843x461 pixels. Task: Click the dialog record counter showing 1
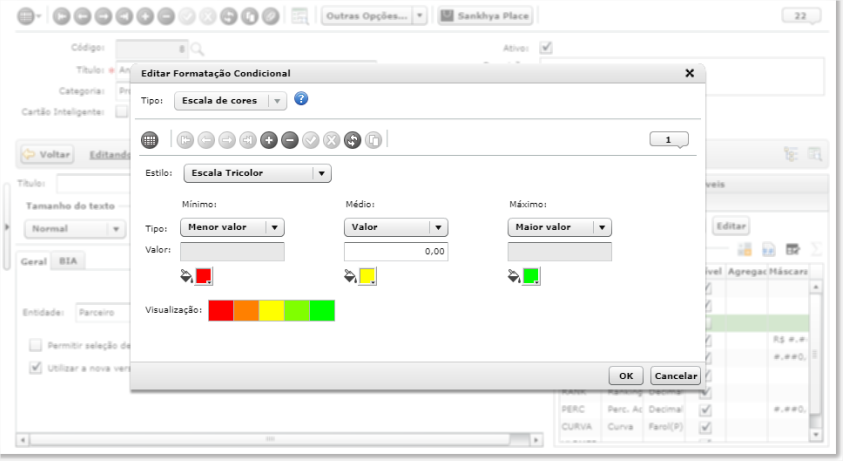click(x=669, y=140)
